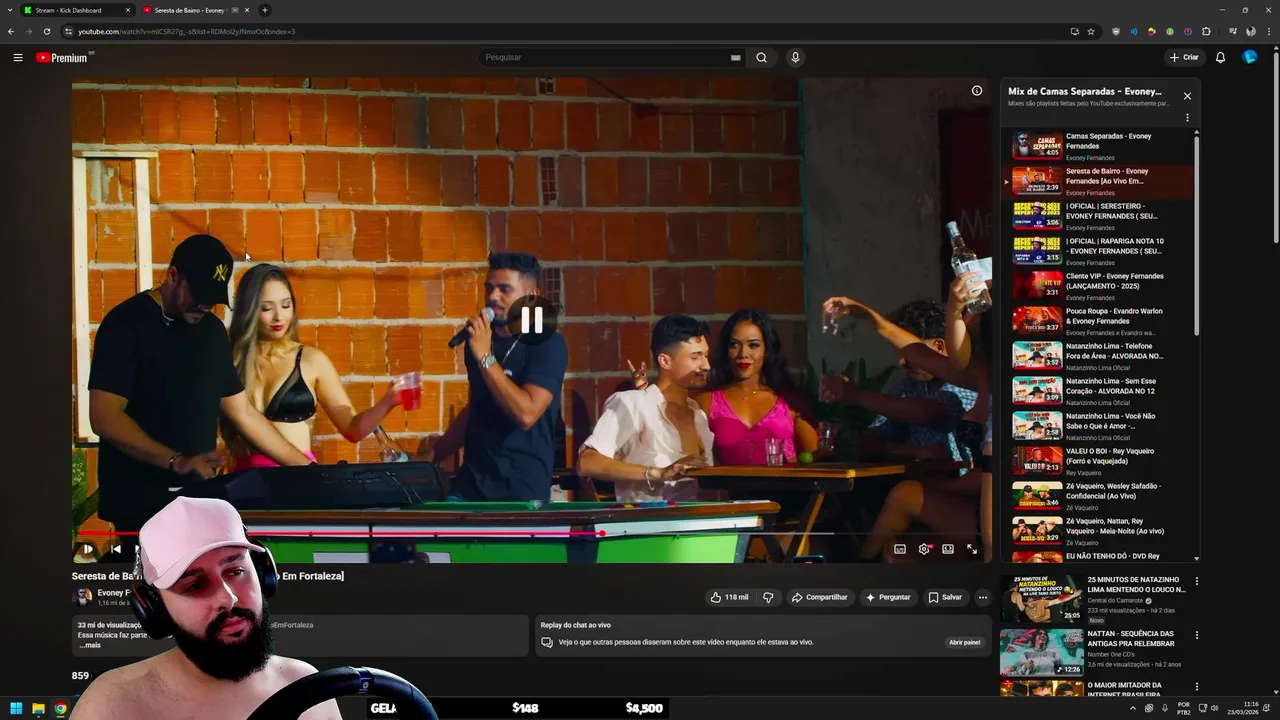Screen dimensions: 1280x720
Task: Open the Windows Start menu
Action: tap(16, 708)
